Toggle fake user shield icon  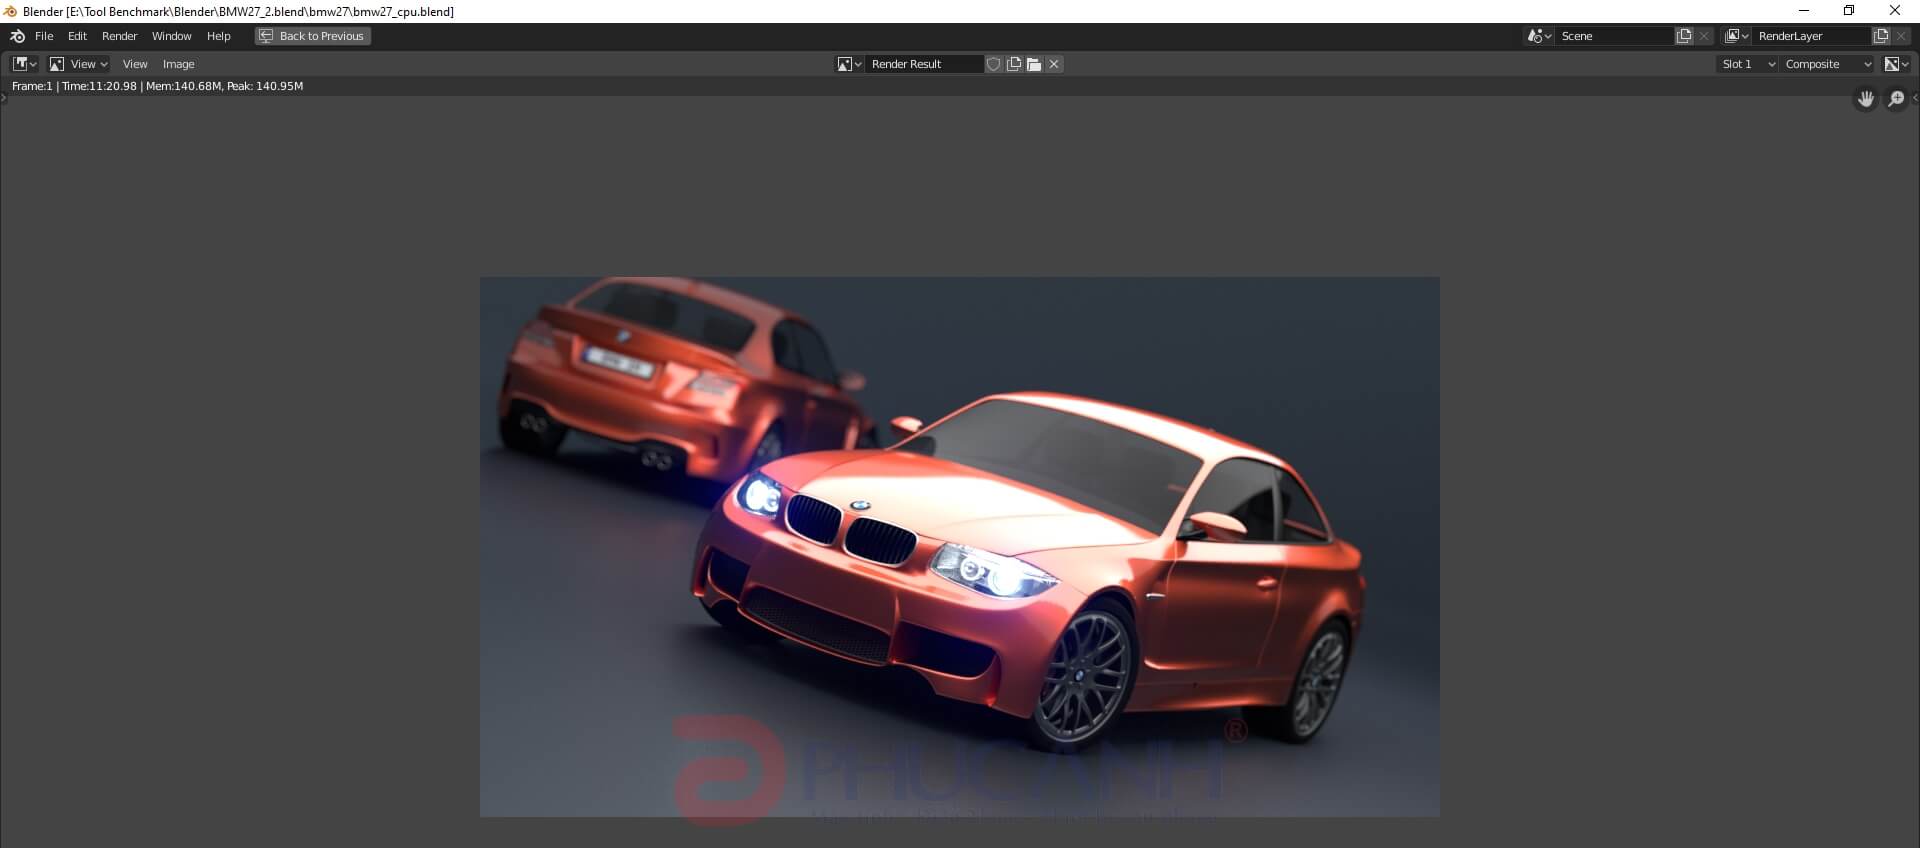click(x=993, y=64)
